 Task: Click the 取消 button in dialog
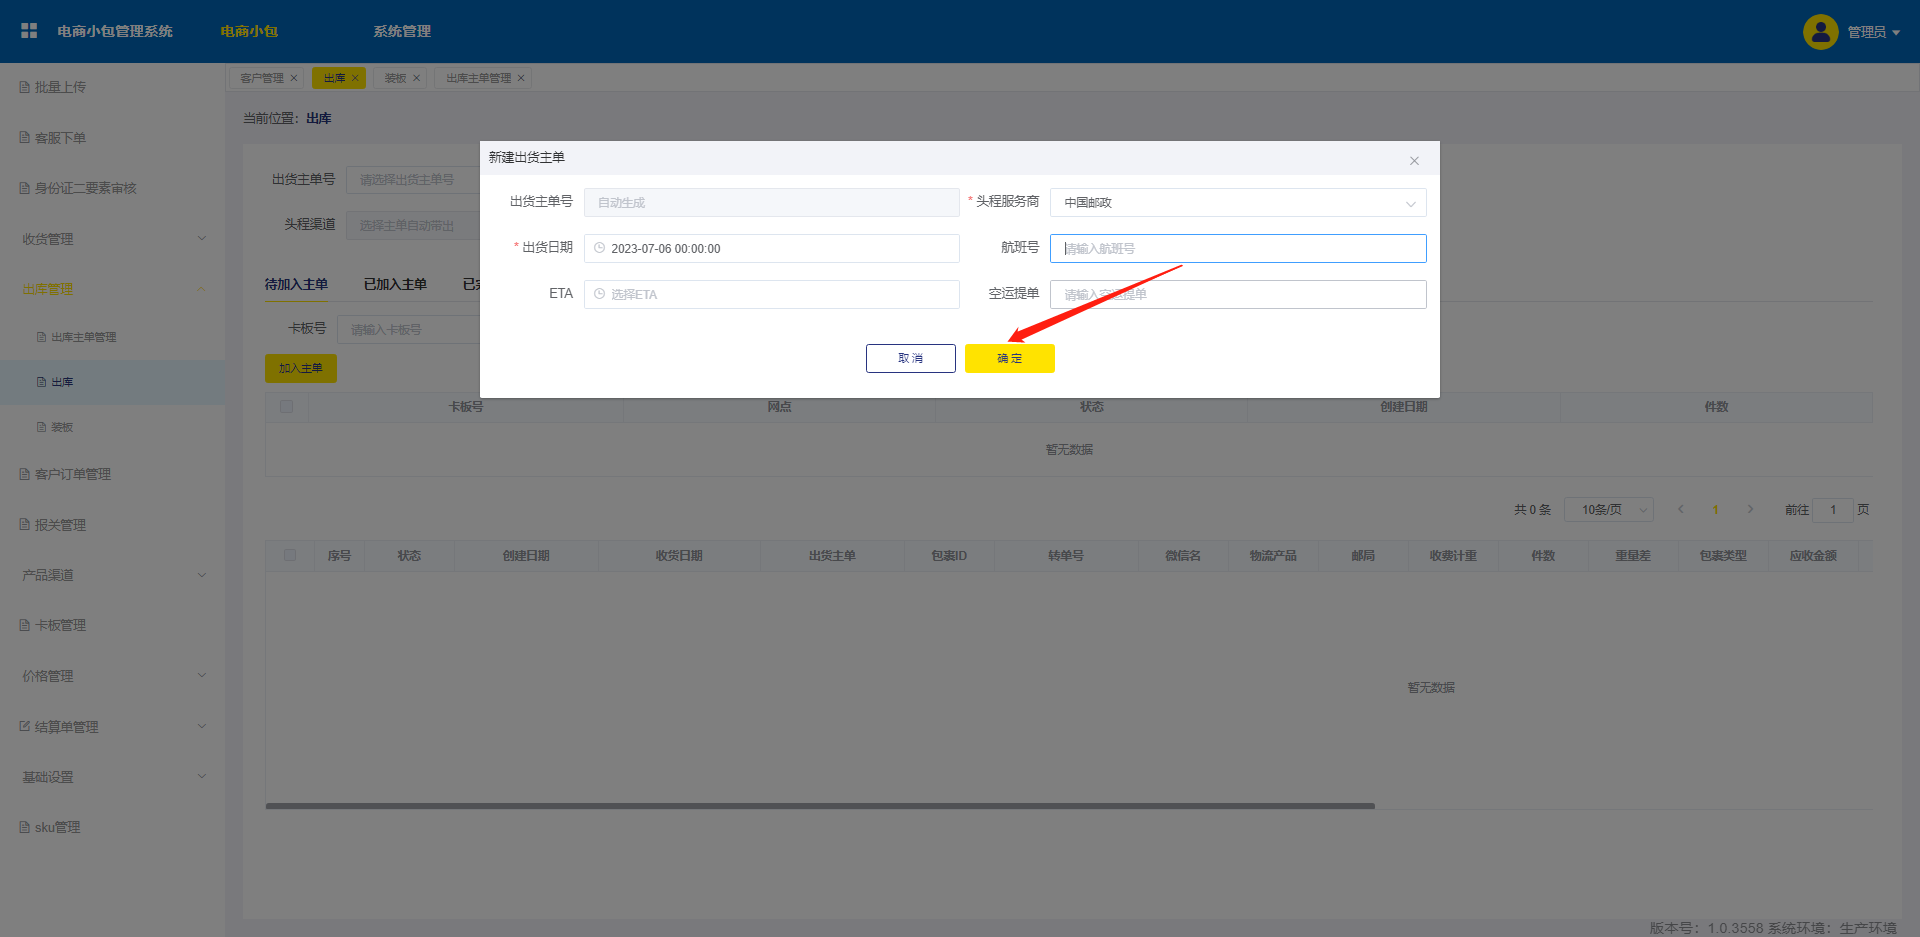click(910, 358)
